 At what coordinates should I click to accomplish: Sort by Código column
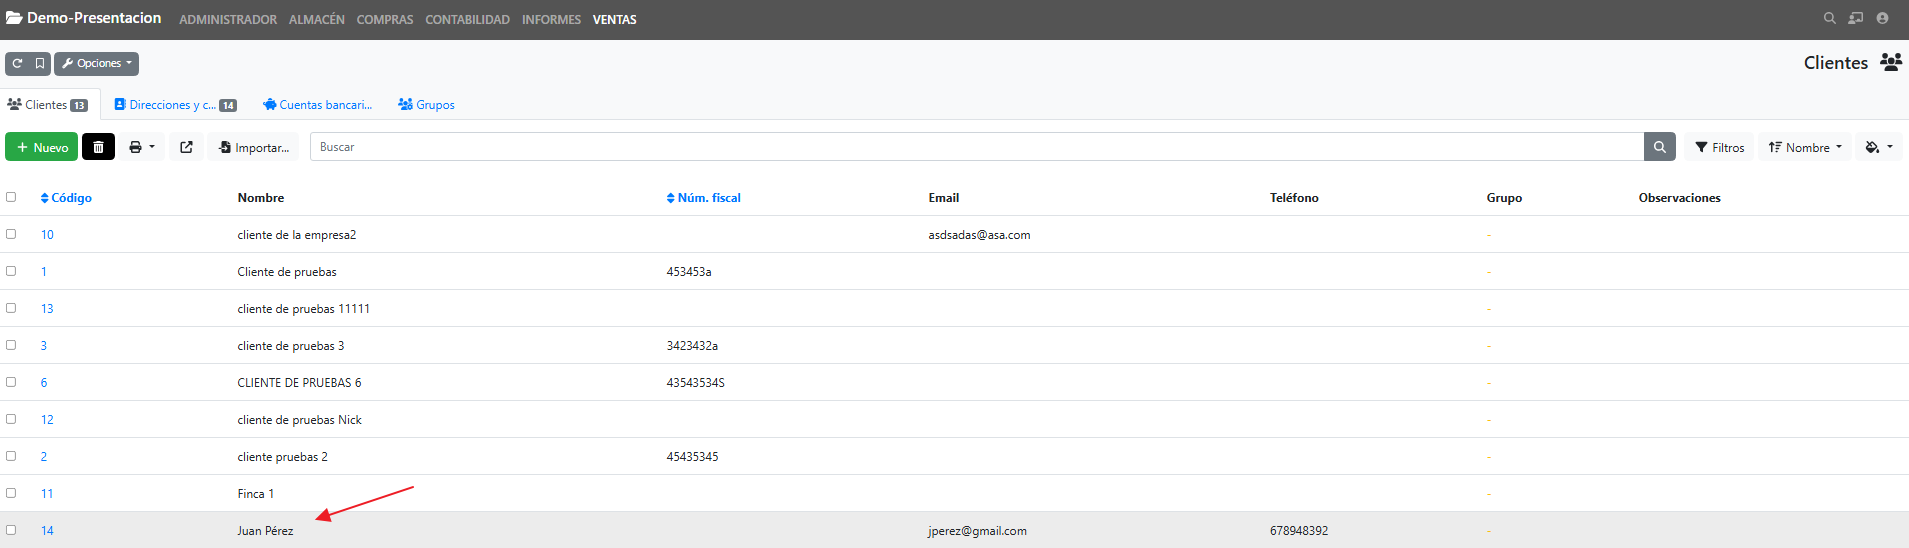(x=66, y=198)
